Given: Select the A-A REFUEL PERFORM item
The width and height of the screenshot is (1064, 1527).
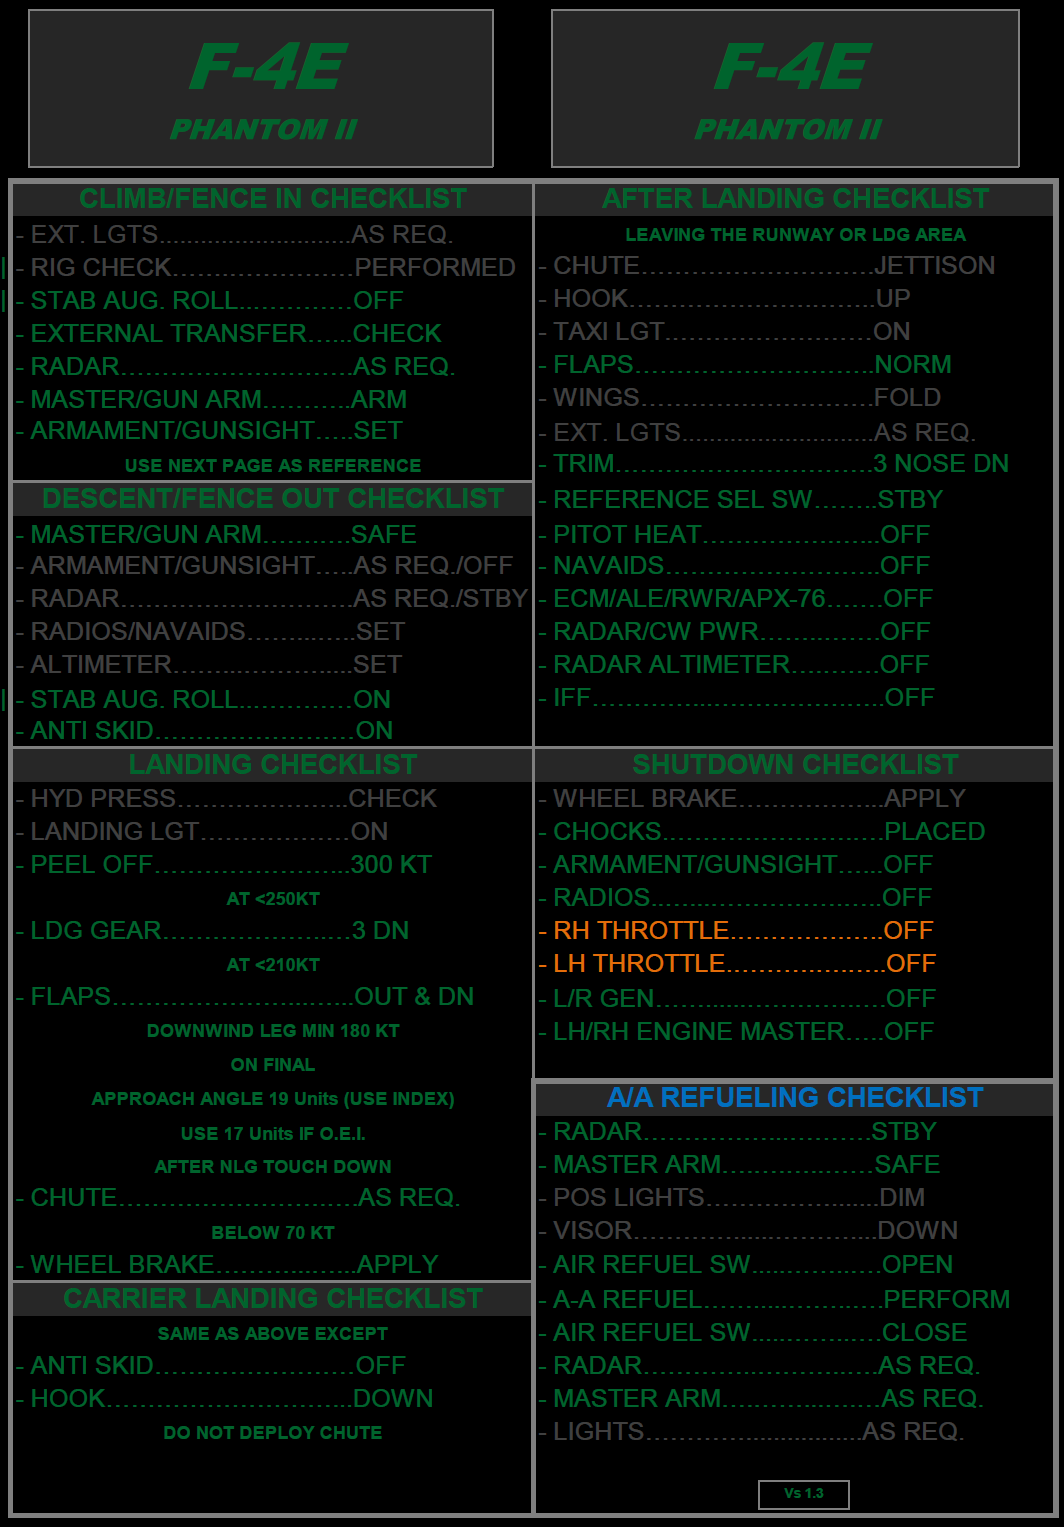Looking at the screenshot, I should pos(781,1300).
